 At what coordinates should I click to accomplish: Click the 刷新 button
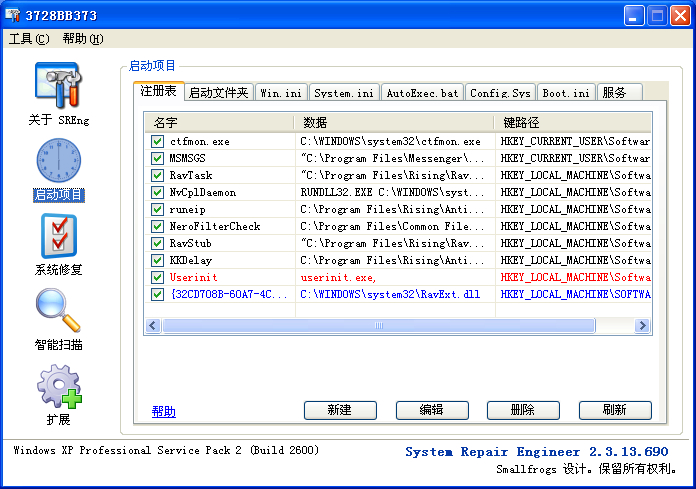tap(615, 410)
